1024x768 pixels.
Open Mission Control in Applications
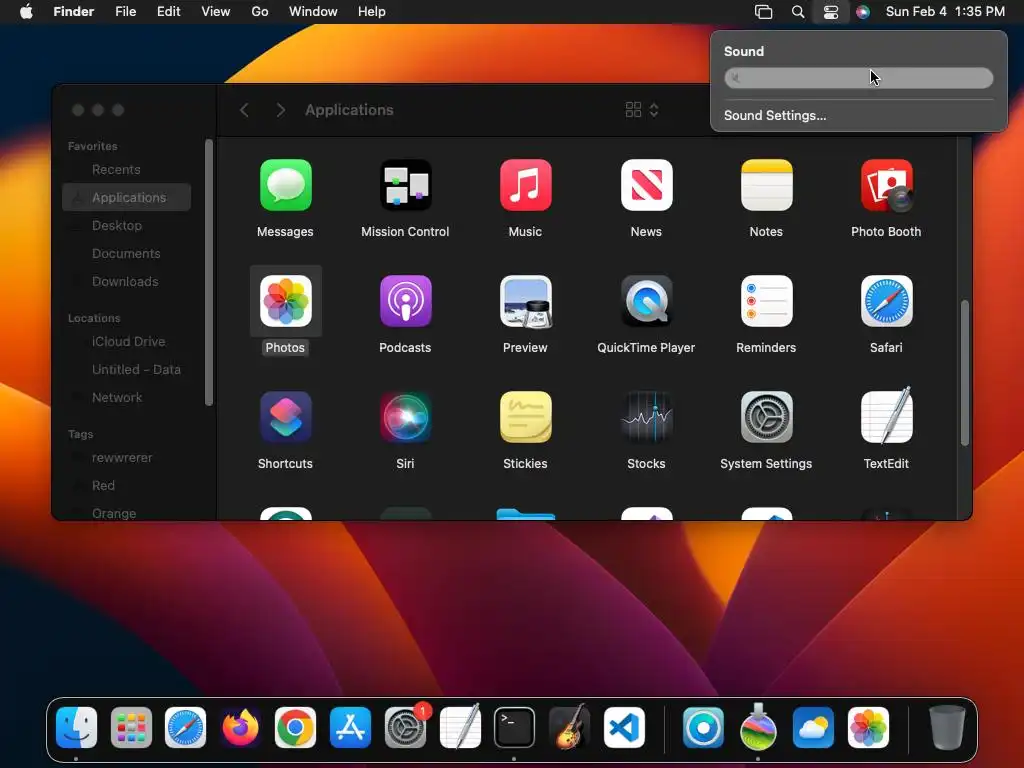(x=406, y=185)
